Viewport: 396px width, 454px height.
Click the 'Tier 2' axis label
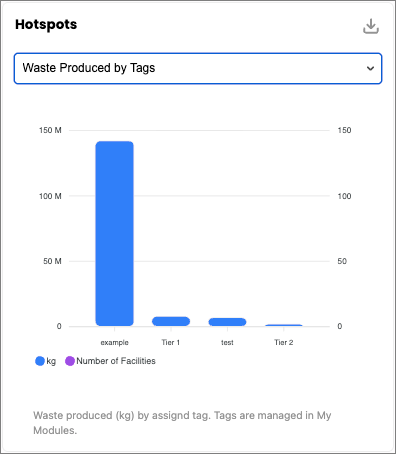click(x=284, y=342)
